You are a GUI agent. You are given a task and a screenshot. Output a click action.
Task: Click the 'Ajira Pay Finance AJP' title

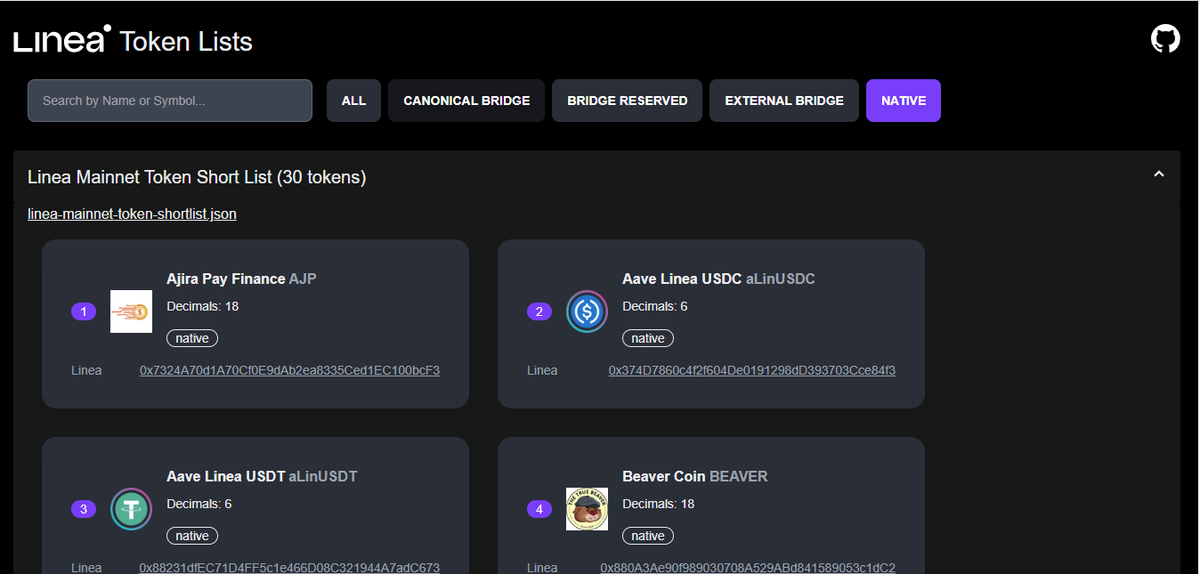tap(241, 279)
